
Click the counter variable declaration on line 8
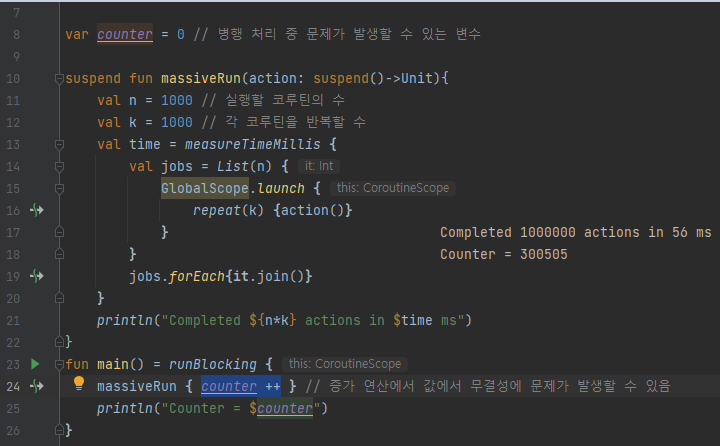pyautogui.click(x=125, y=34)
